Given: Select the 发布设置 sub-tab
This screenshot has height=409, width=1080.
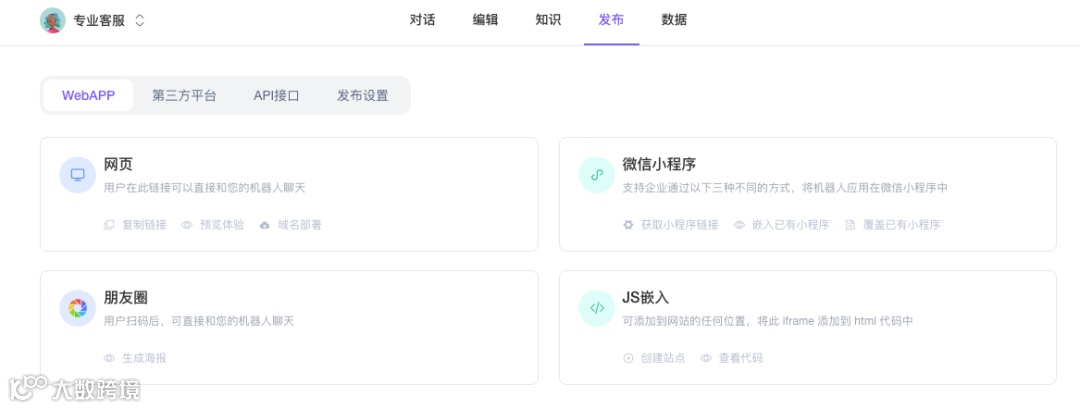Looking at the screenshot, I should (x=362, y=96).
